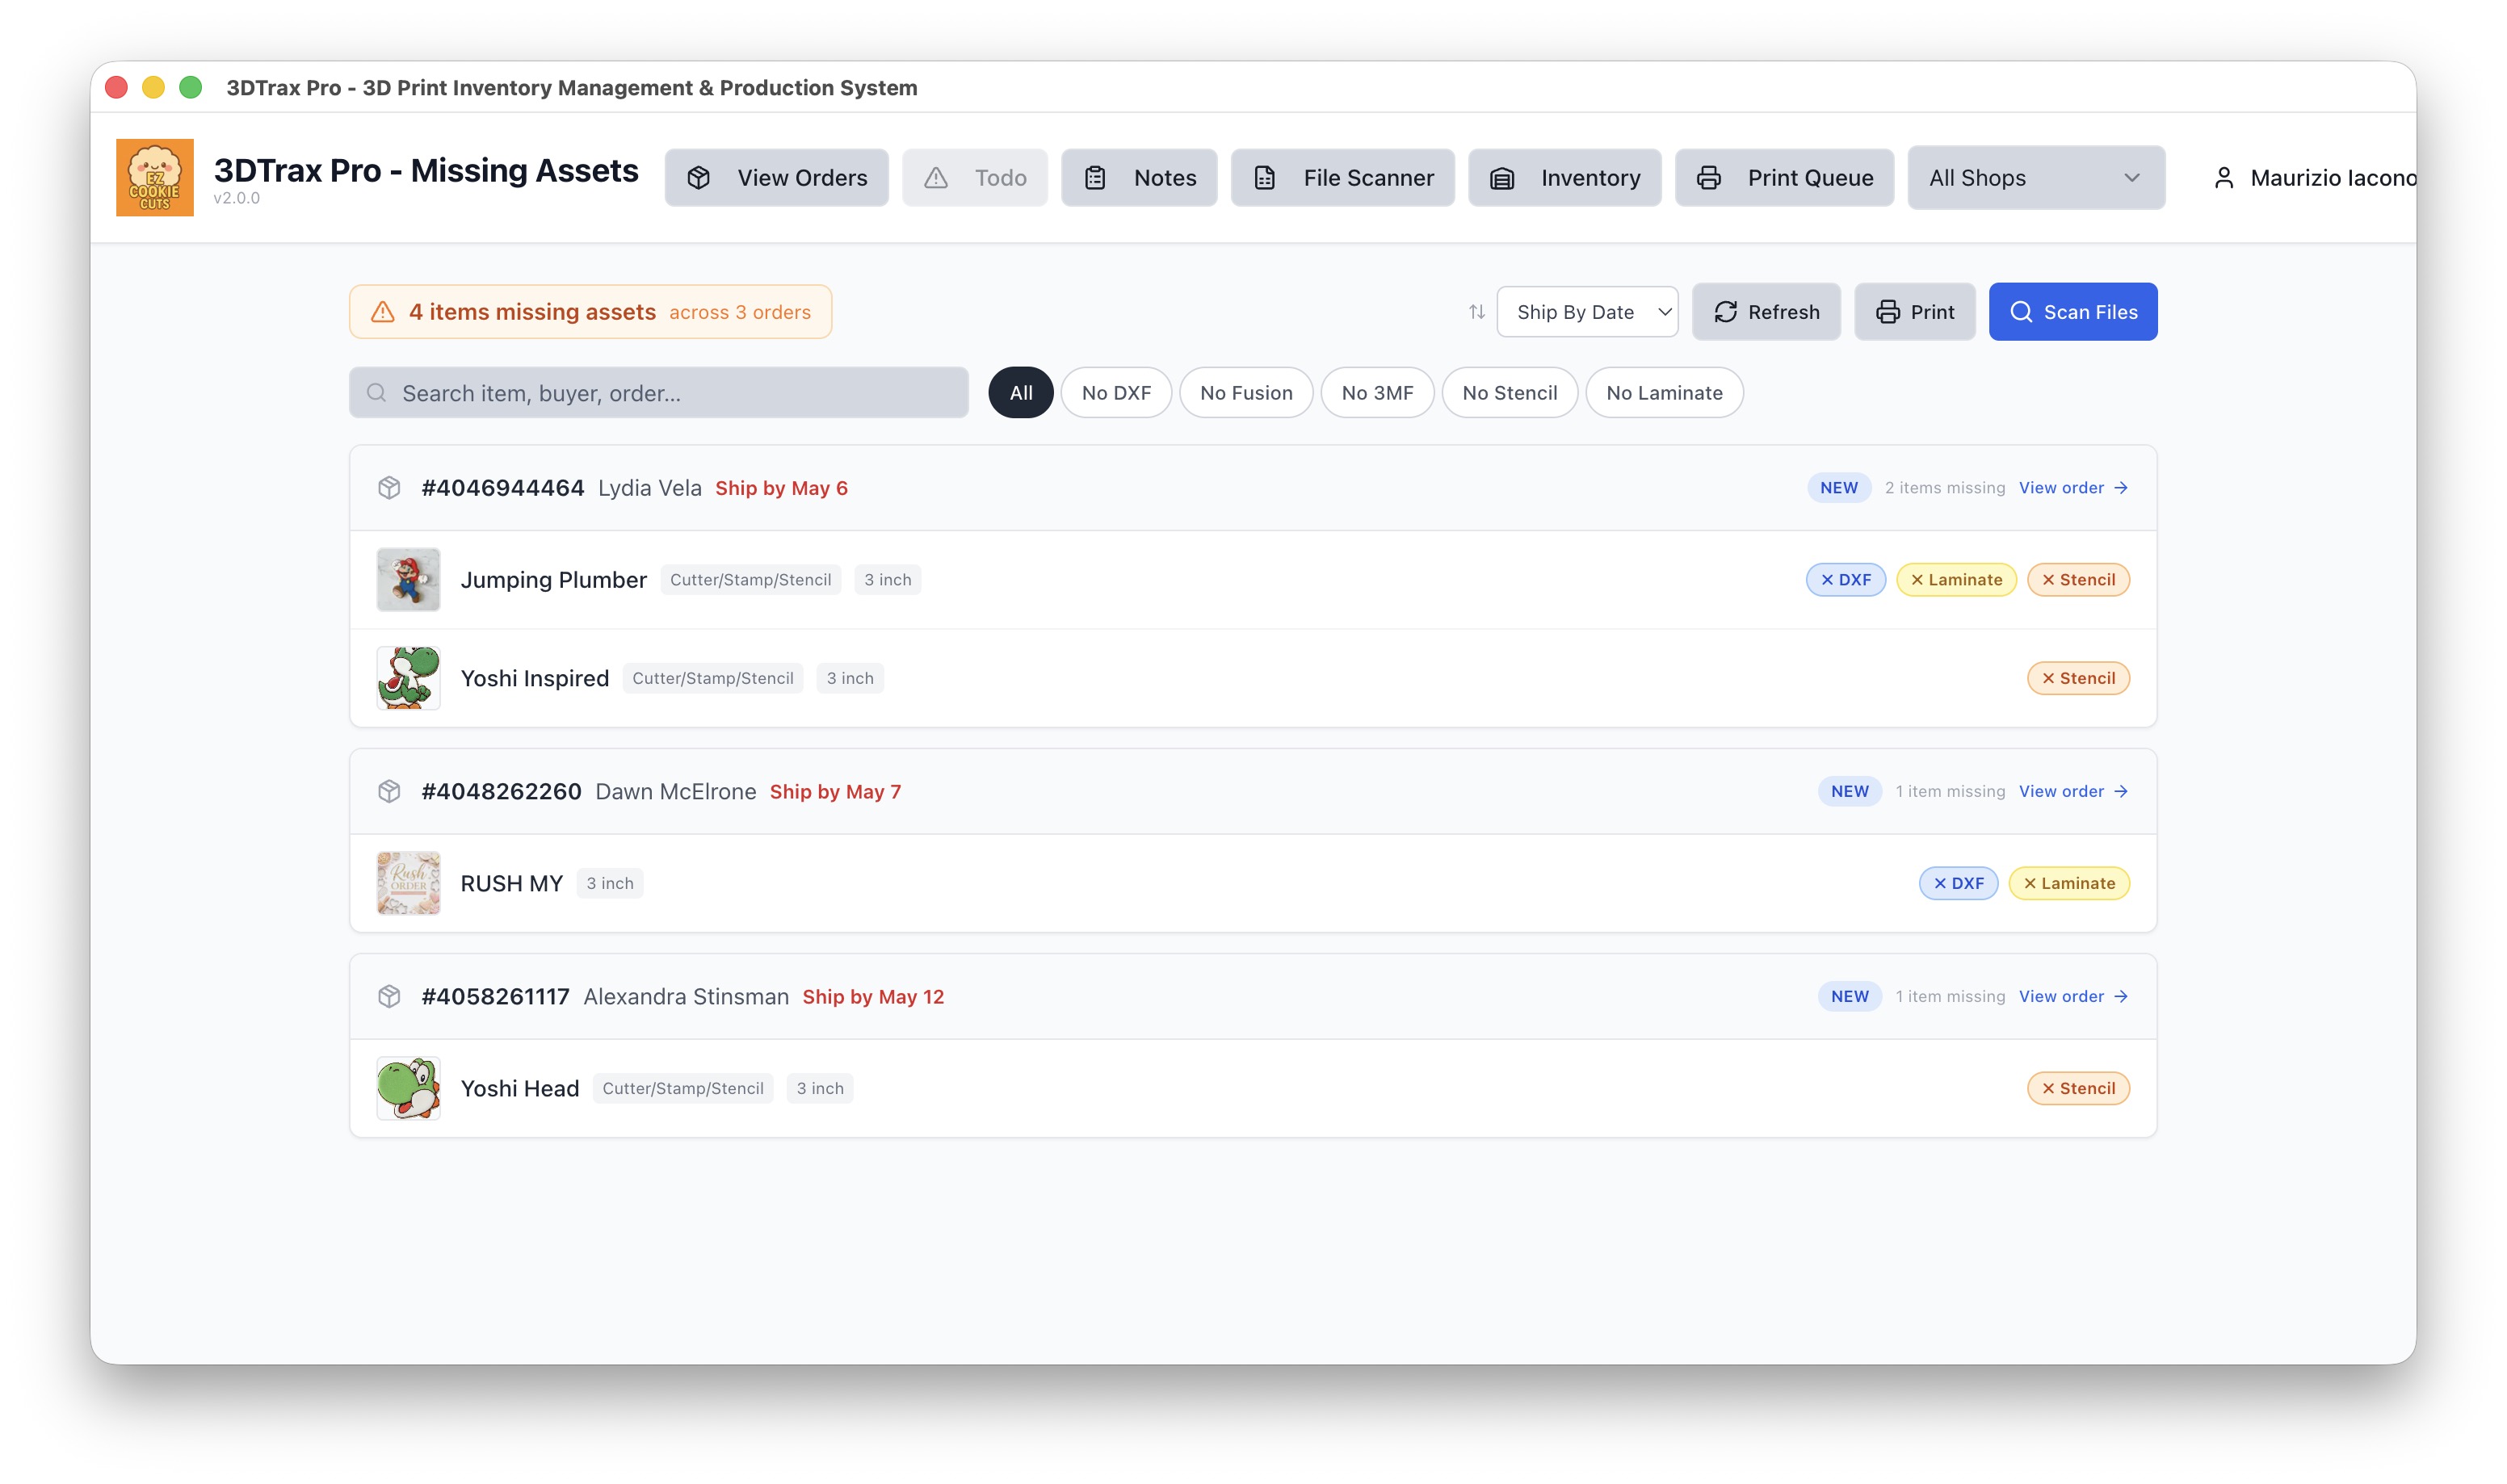Click the 3 inch tag on RUSH MY
Screen dimensions: 2507x1484
(x=609, y=883)
